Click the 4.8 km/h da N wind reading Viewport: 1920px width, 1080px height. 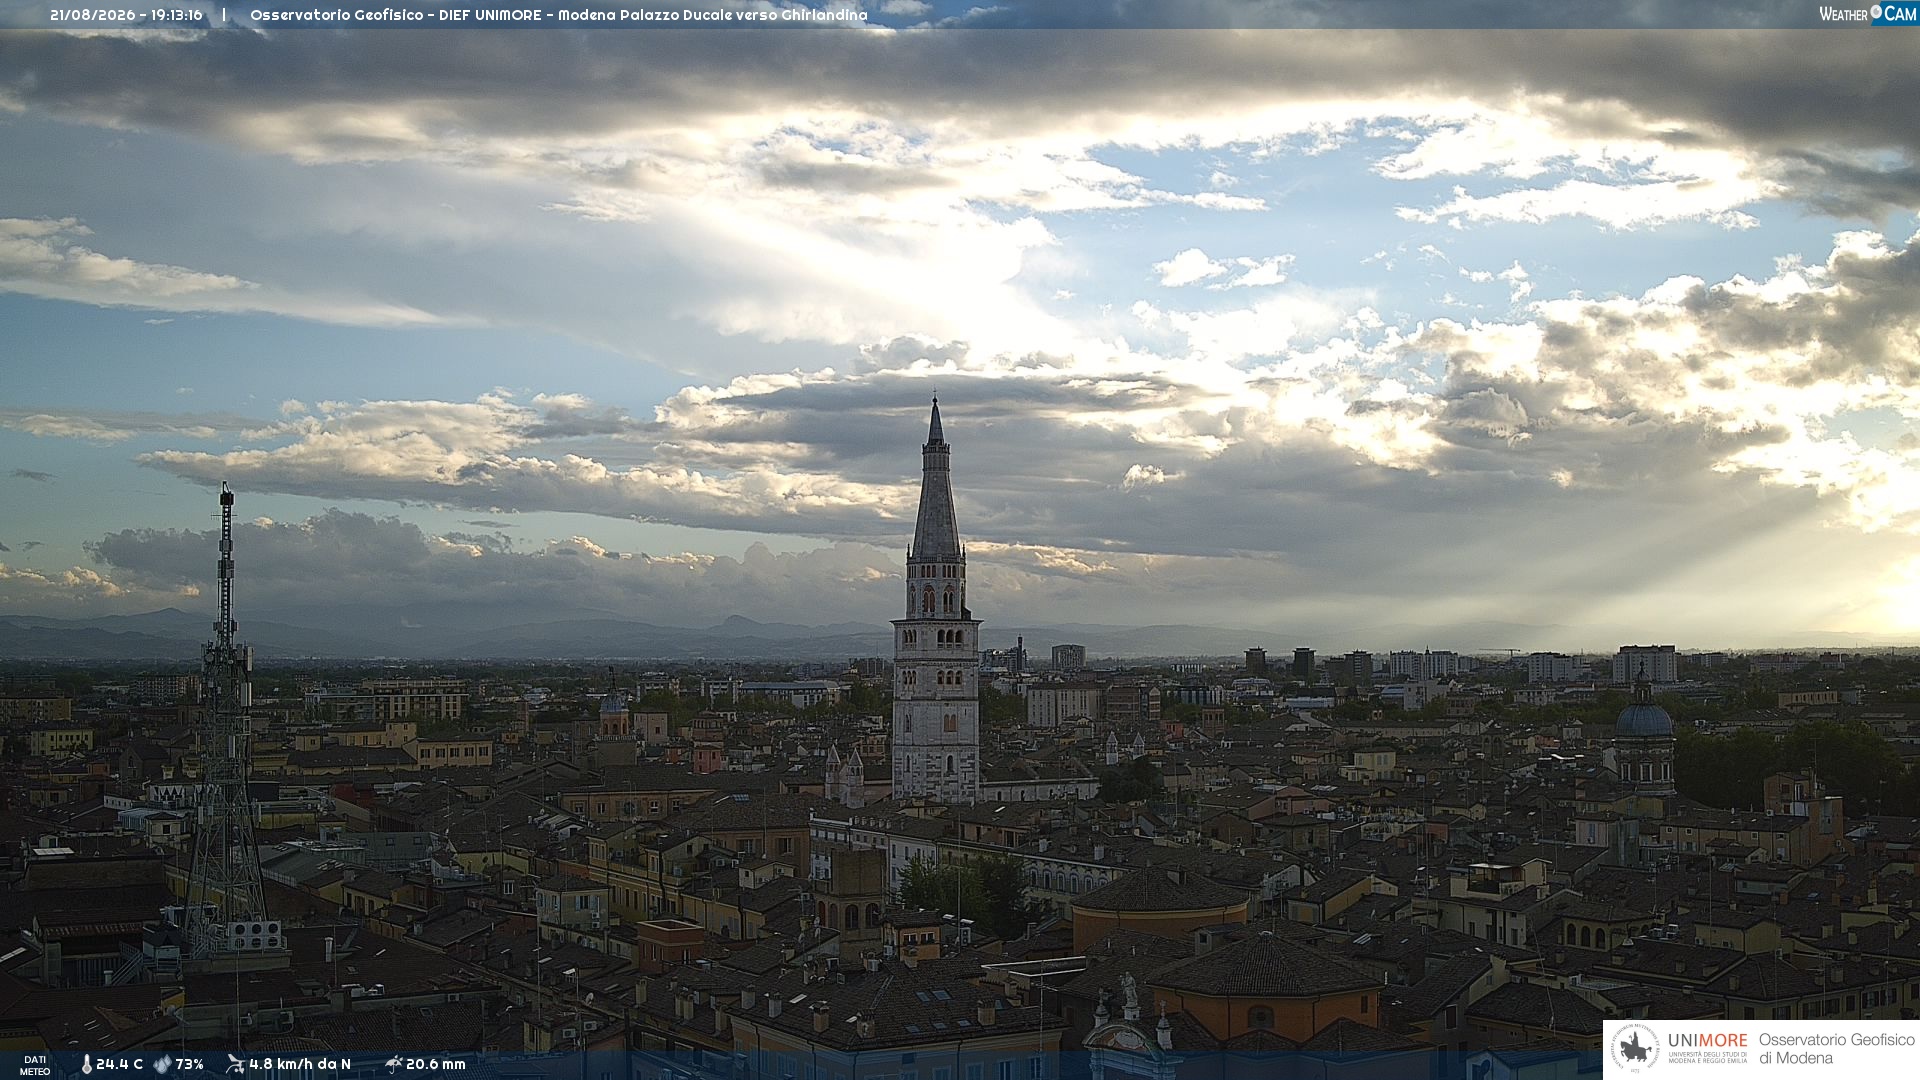300,1065
